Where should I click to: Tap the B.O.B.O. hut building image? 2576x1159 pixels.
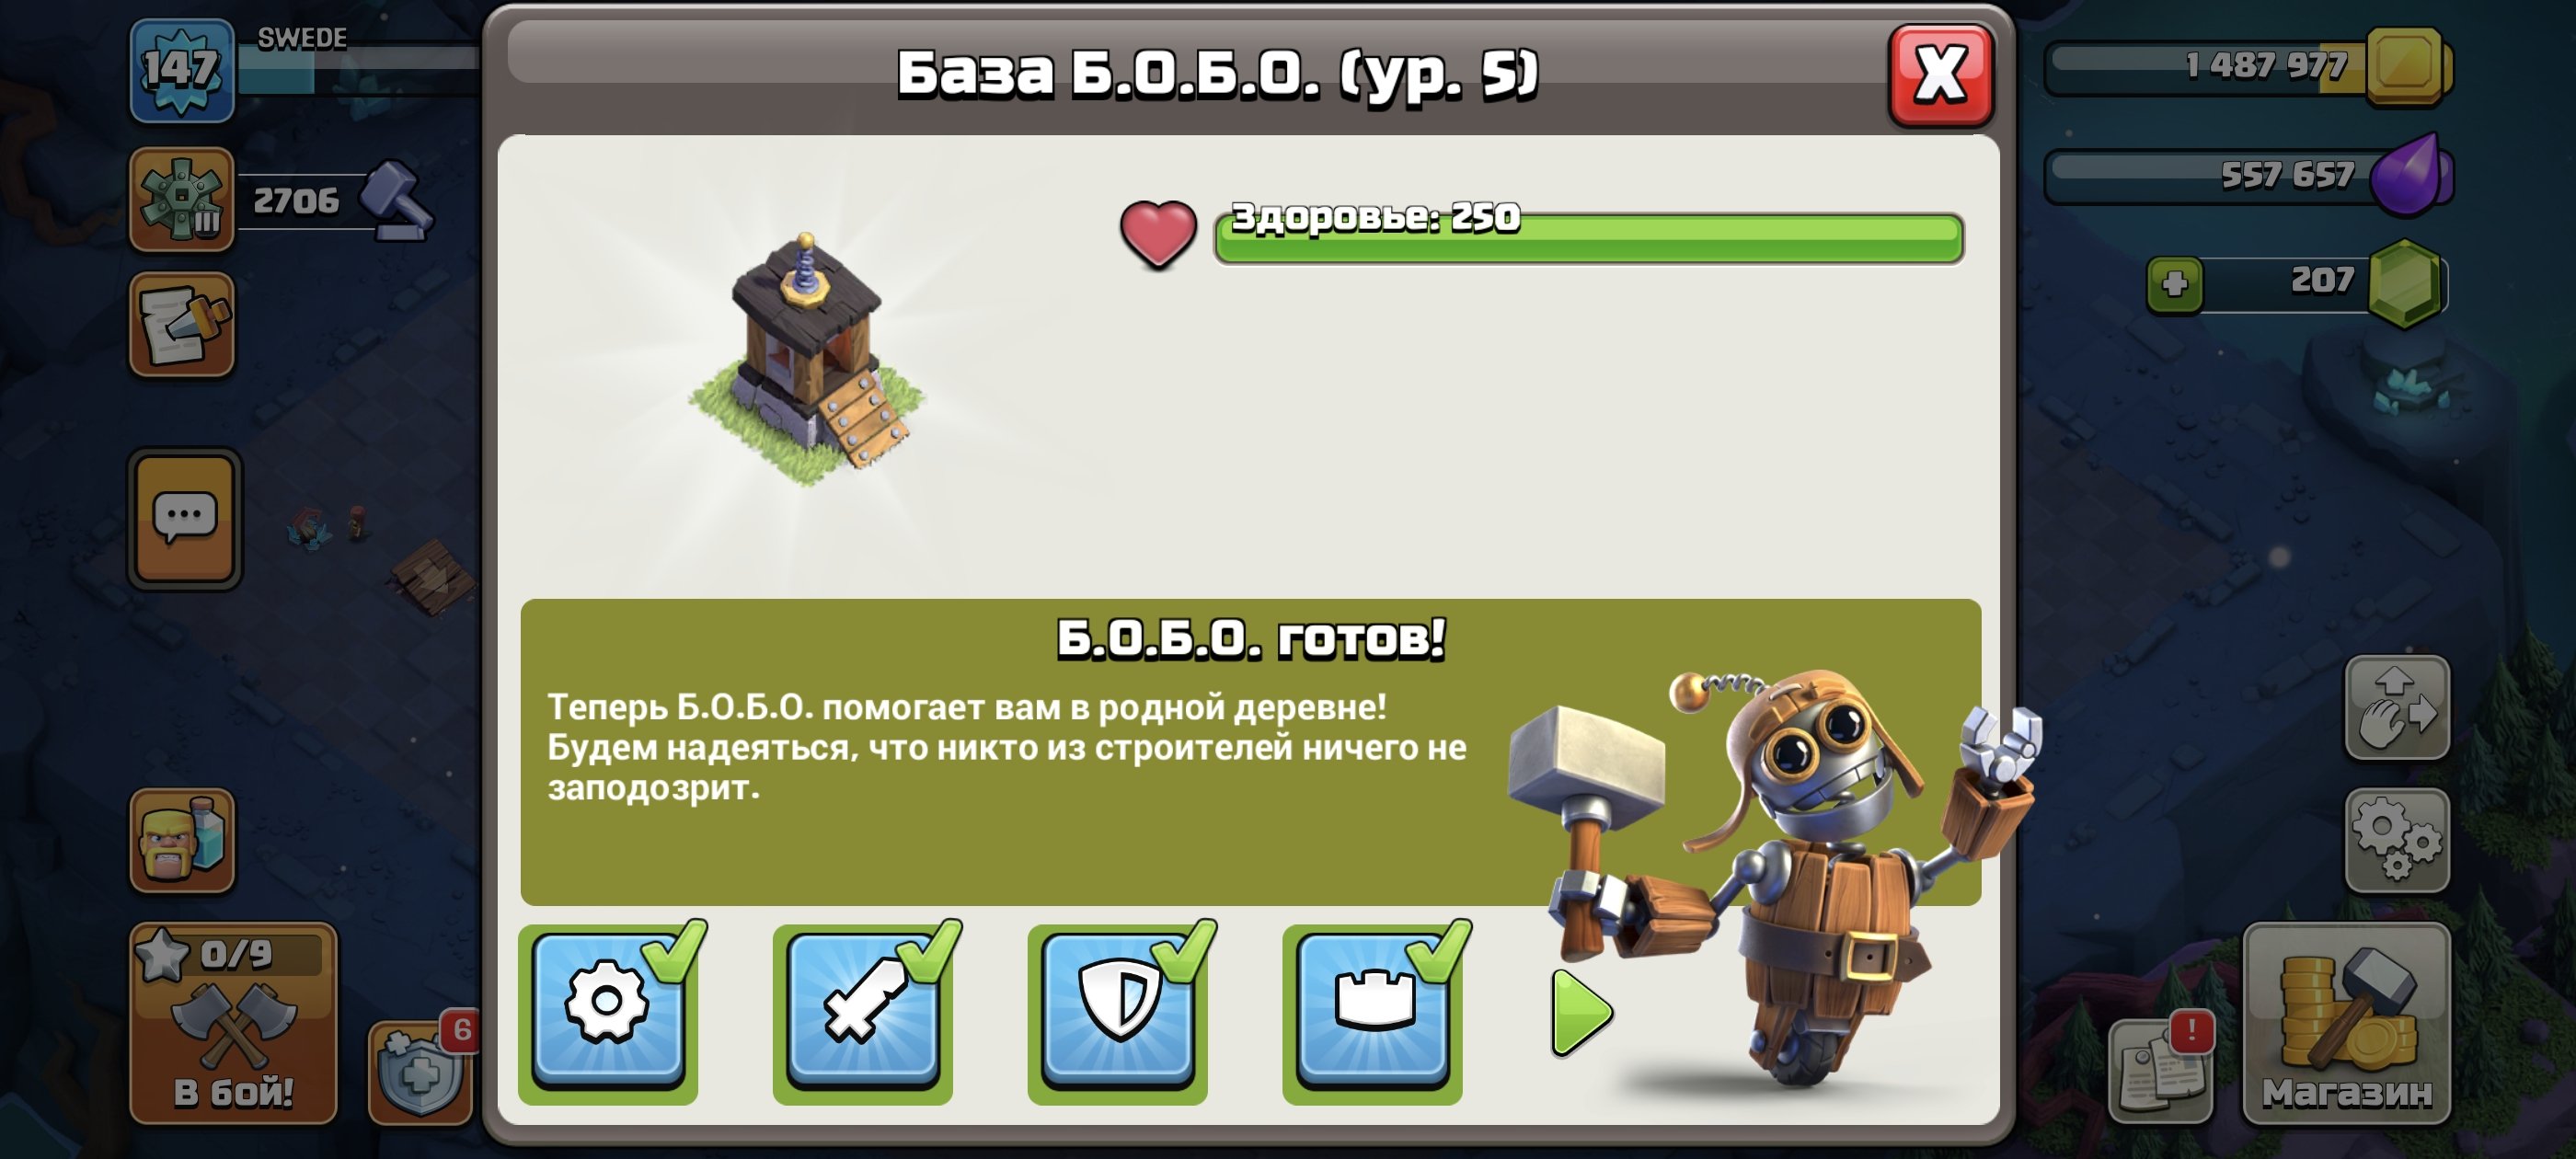pyautogui.click(x=807, y=360)
